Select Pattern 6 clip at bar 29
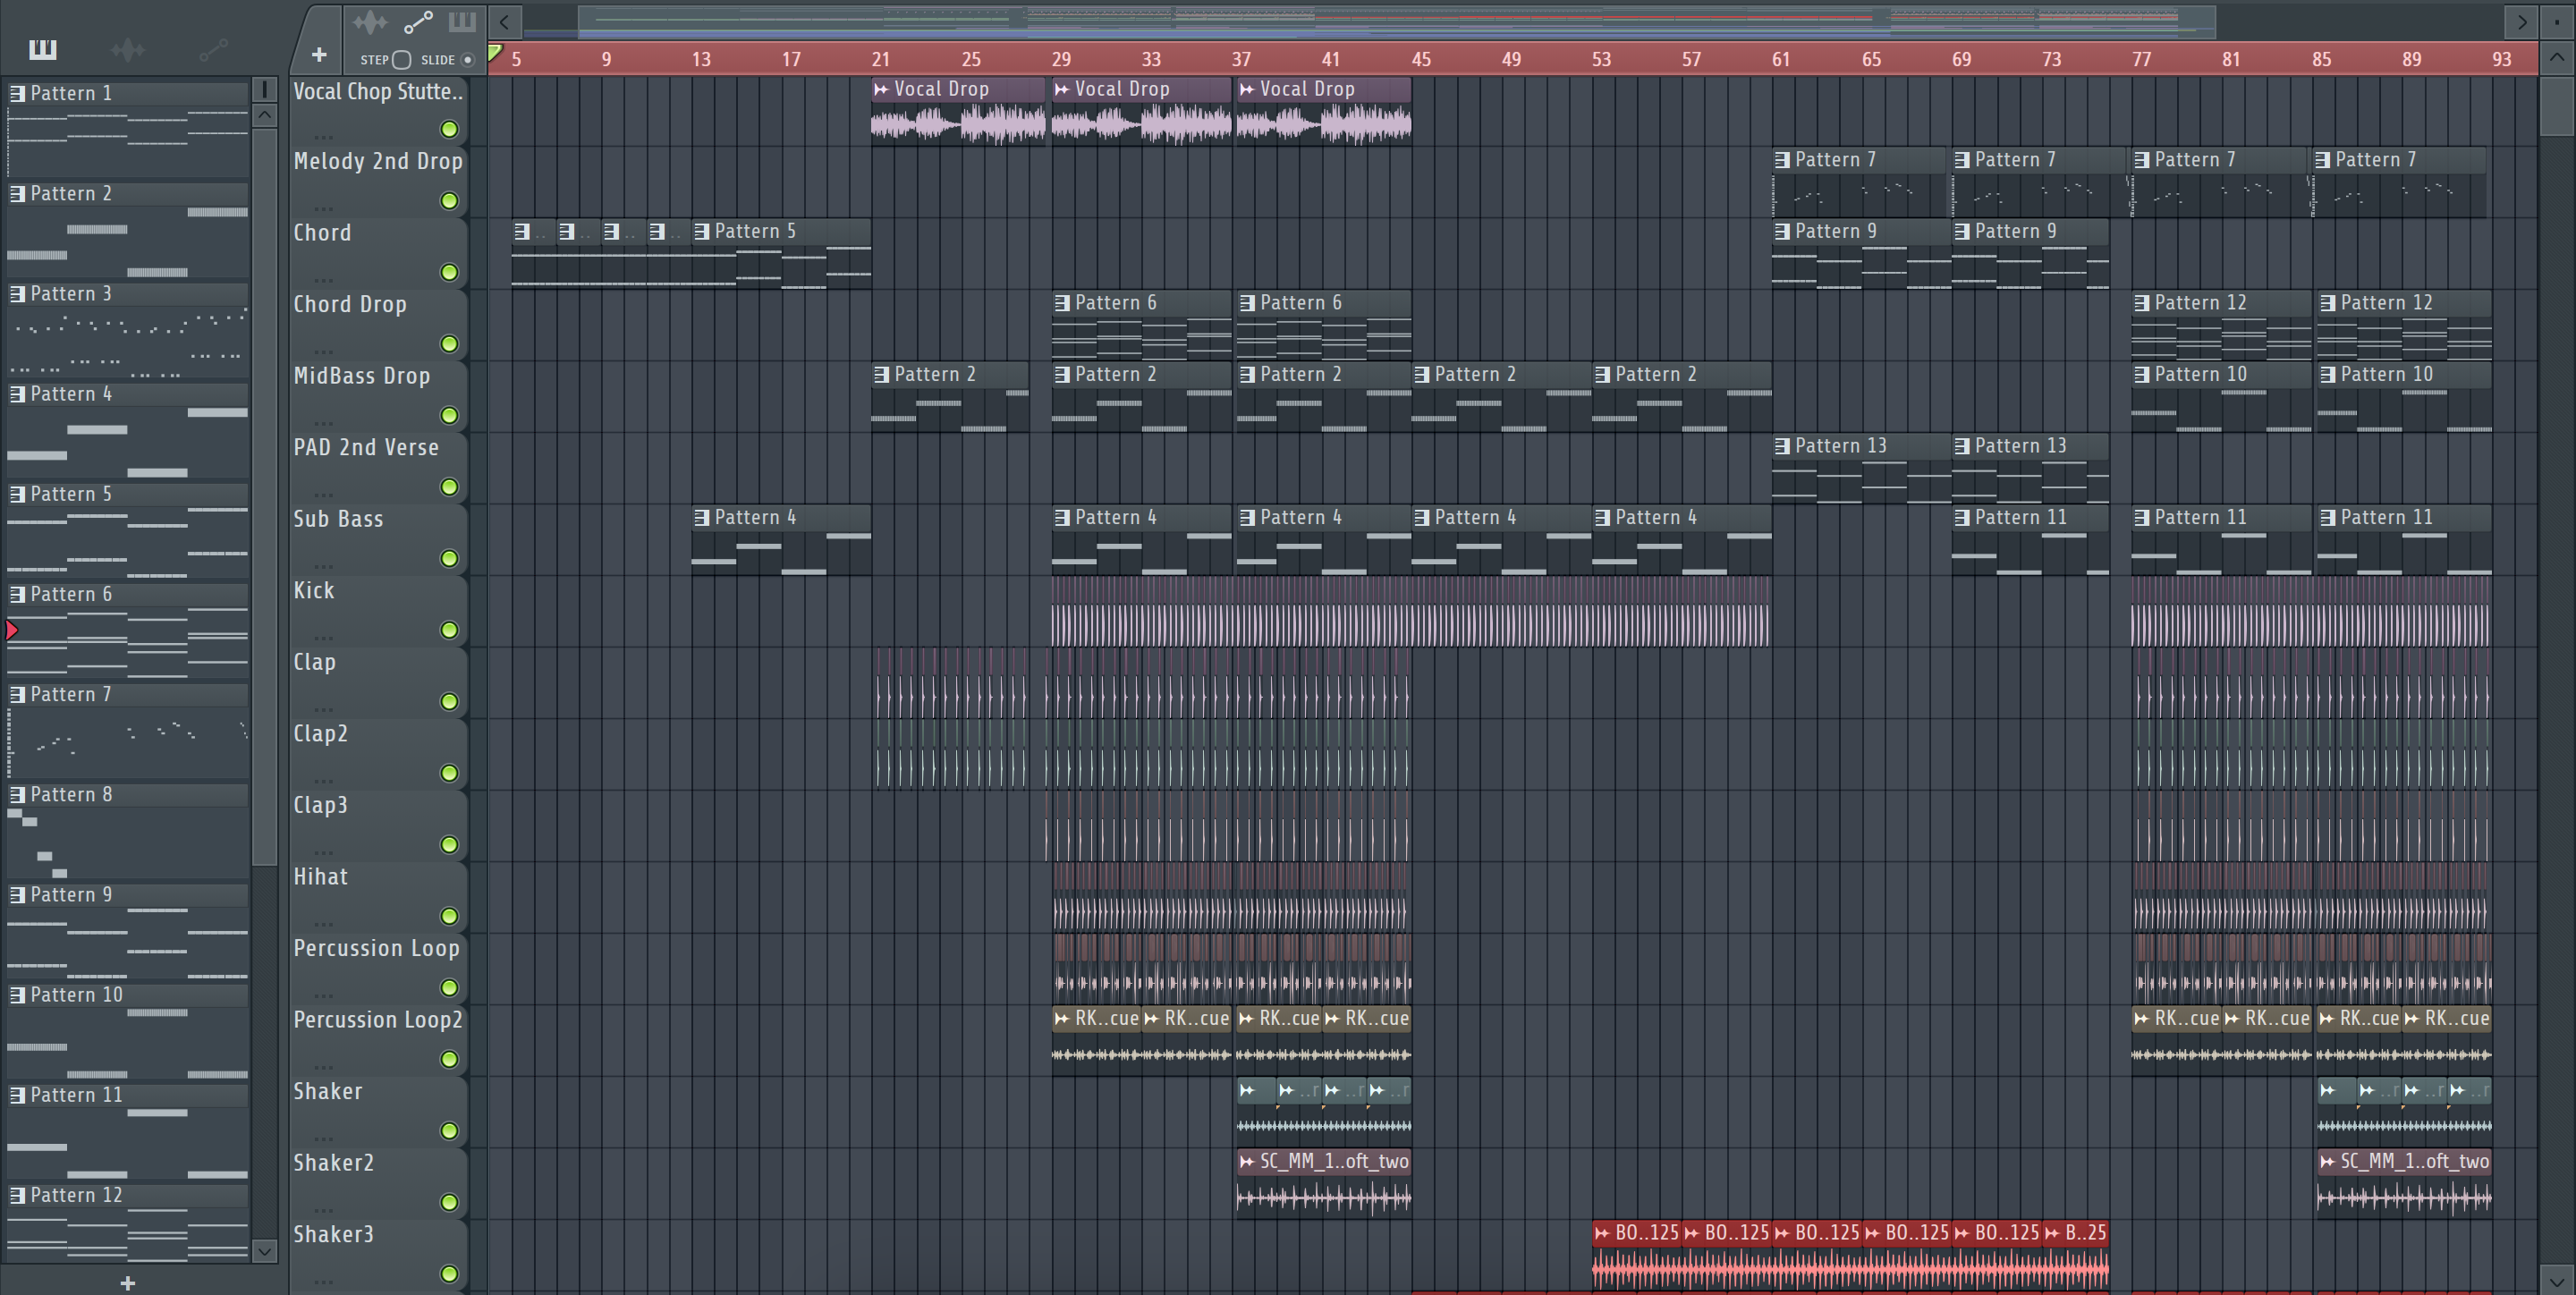This screenshot has height=1295, width=2576. click(1141, 326)
